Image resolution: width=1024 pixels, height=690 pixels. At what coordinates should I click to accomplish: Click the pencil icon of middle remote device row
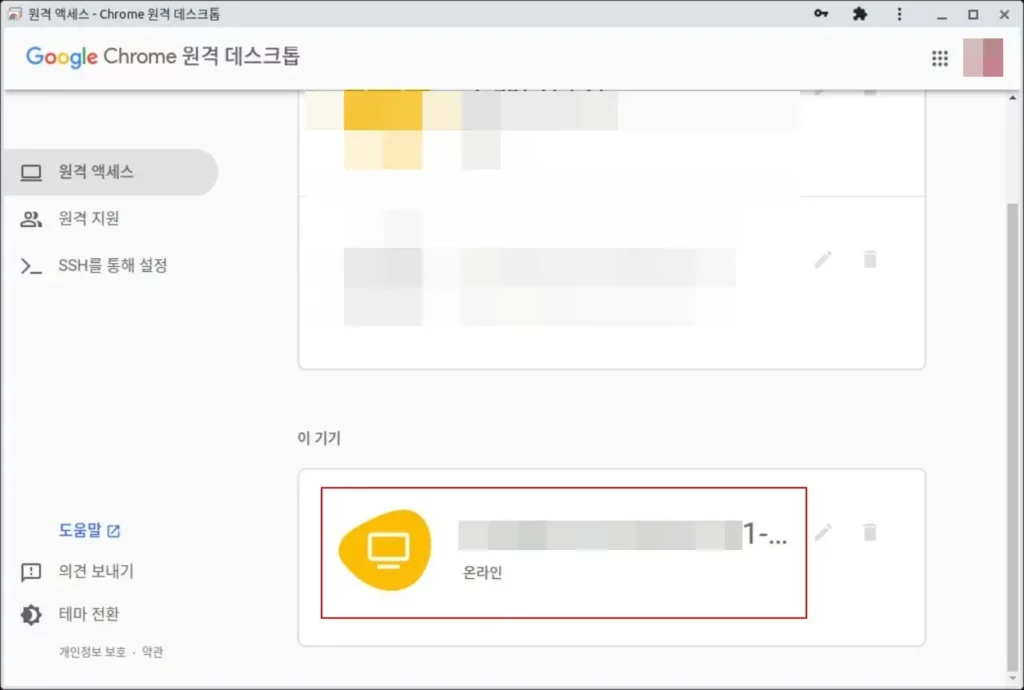823,260
